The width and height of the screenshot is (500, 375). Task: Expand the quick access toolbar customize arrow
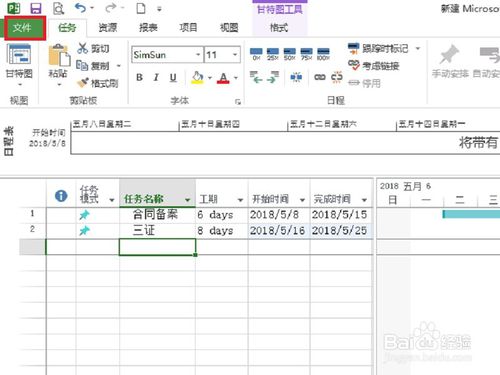coord(159,9)
